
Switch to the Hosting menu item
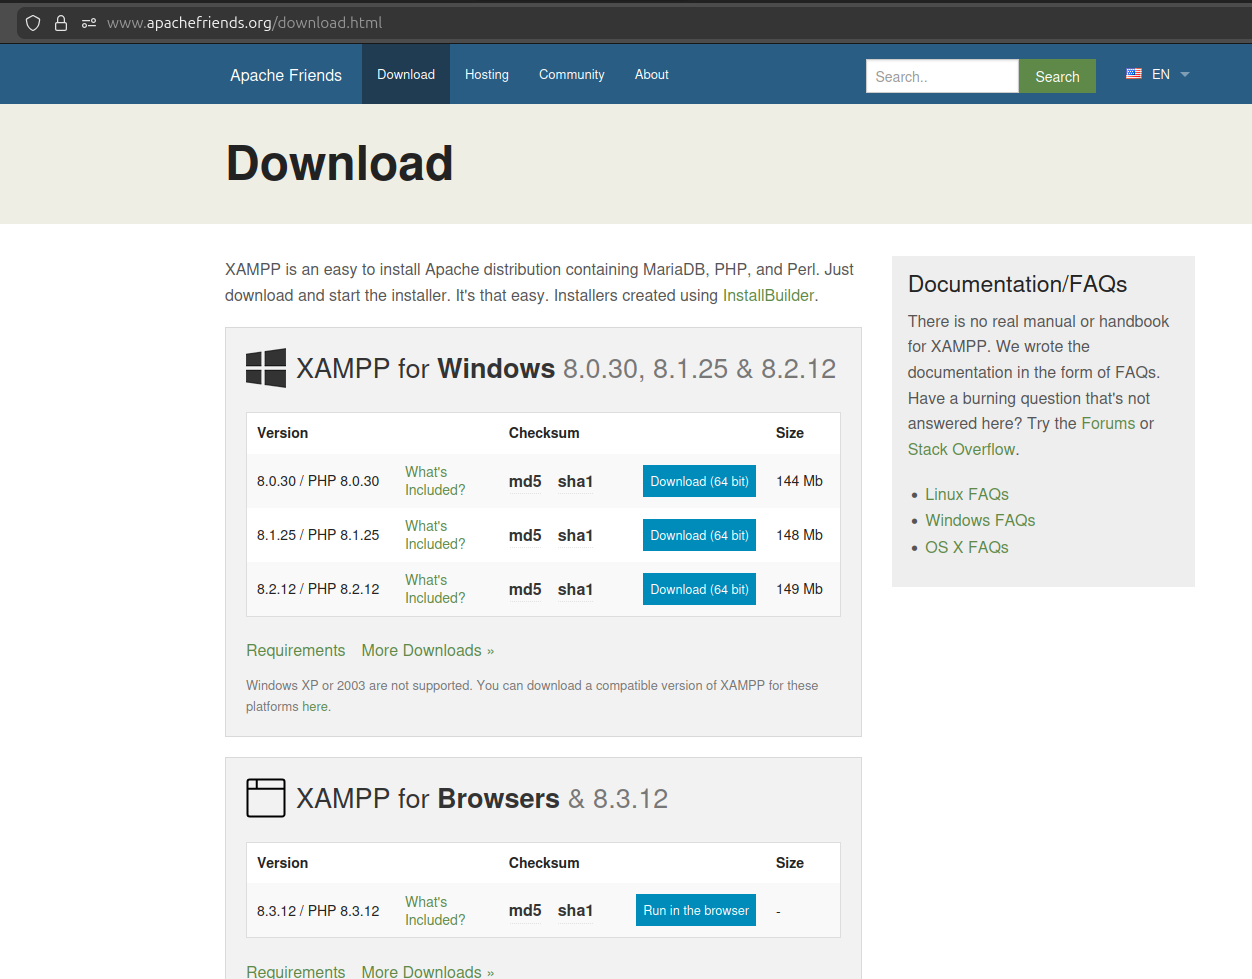click(487, 74)
